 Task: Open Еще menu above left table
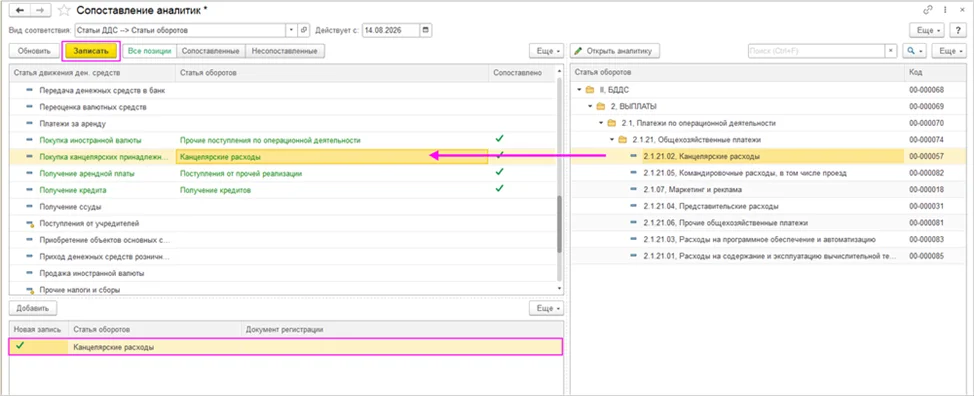pyautogui.click(x=547, y=51)
